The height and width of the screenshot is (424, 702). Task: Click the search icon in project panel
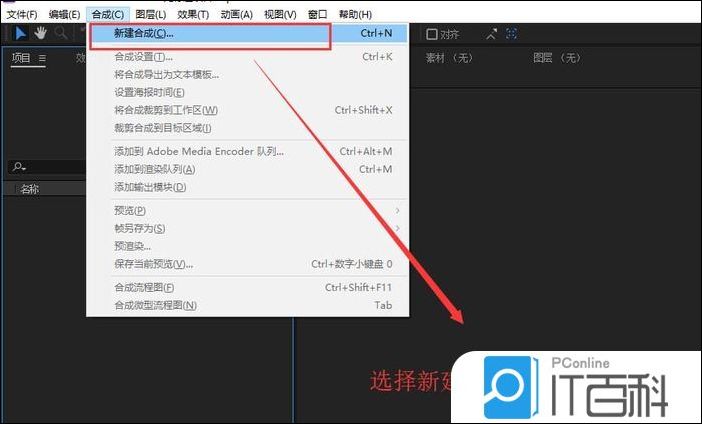point(19,167)
